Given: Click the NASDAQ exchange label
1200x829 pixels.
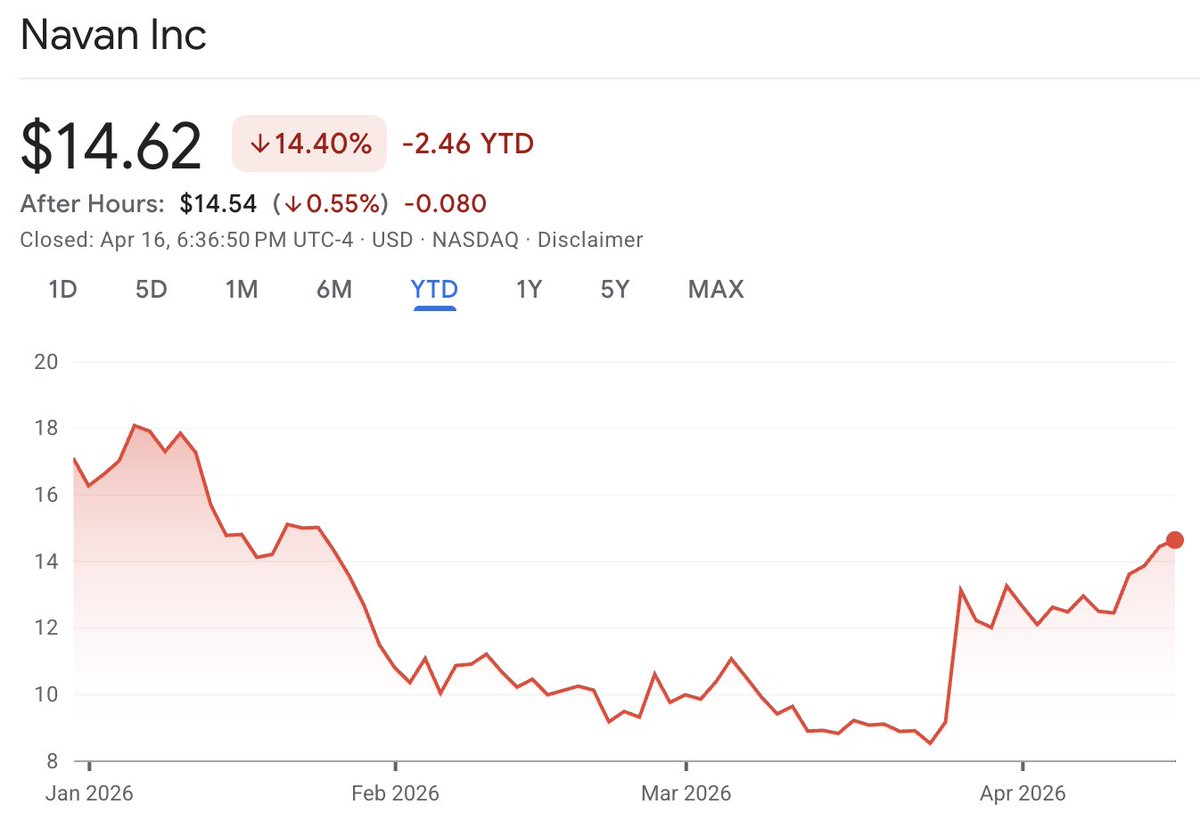Looking at the screenshot, I should (x=474, y=240).
